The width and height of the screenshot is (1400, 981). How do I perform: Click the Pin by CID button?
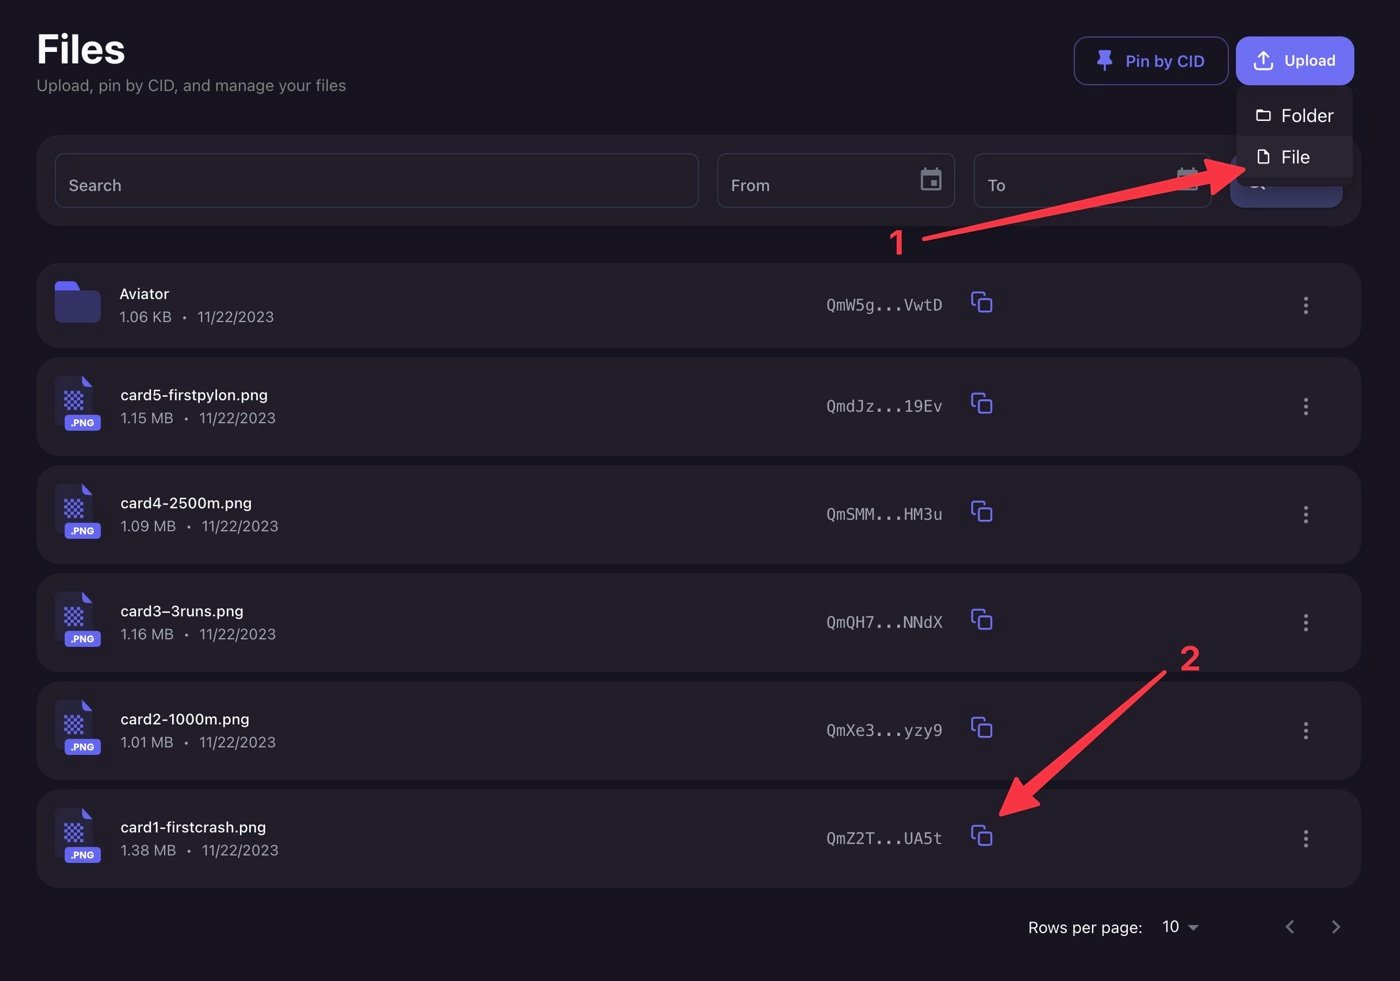pyautogui.click(x=1151, y=61)
